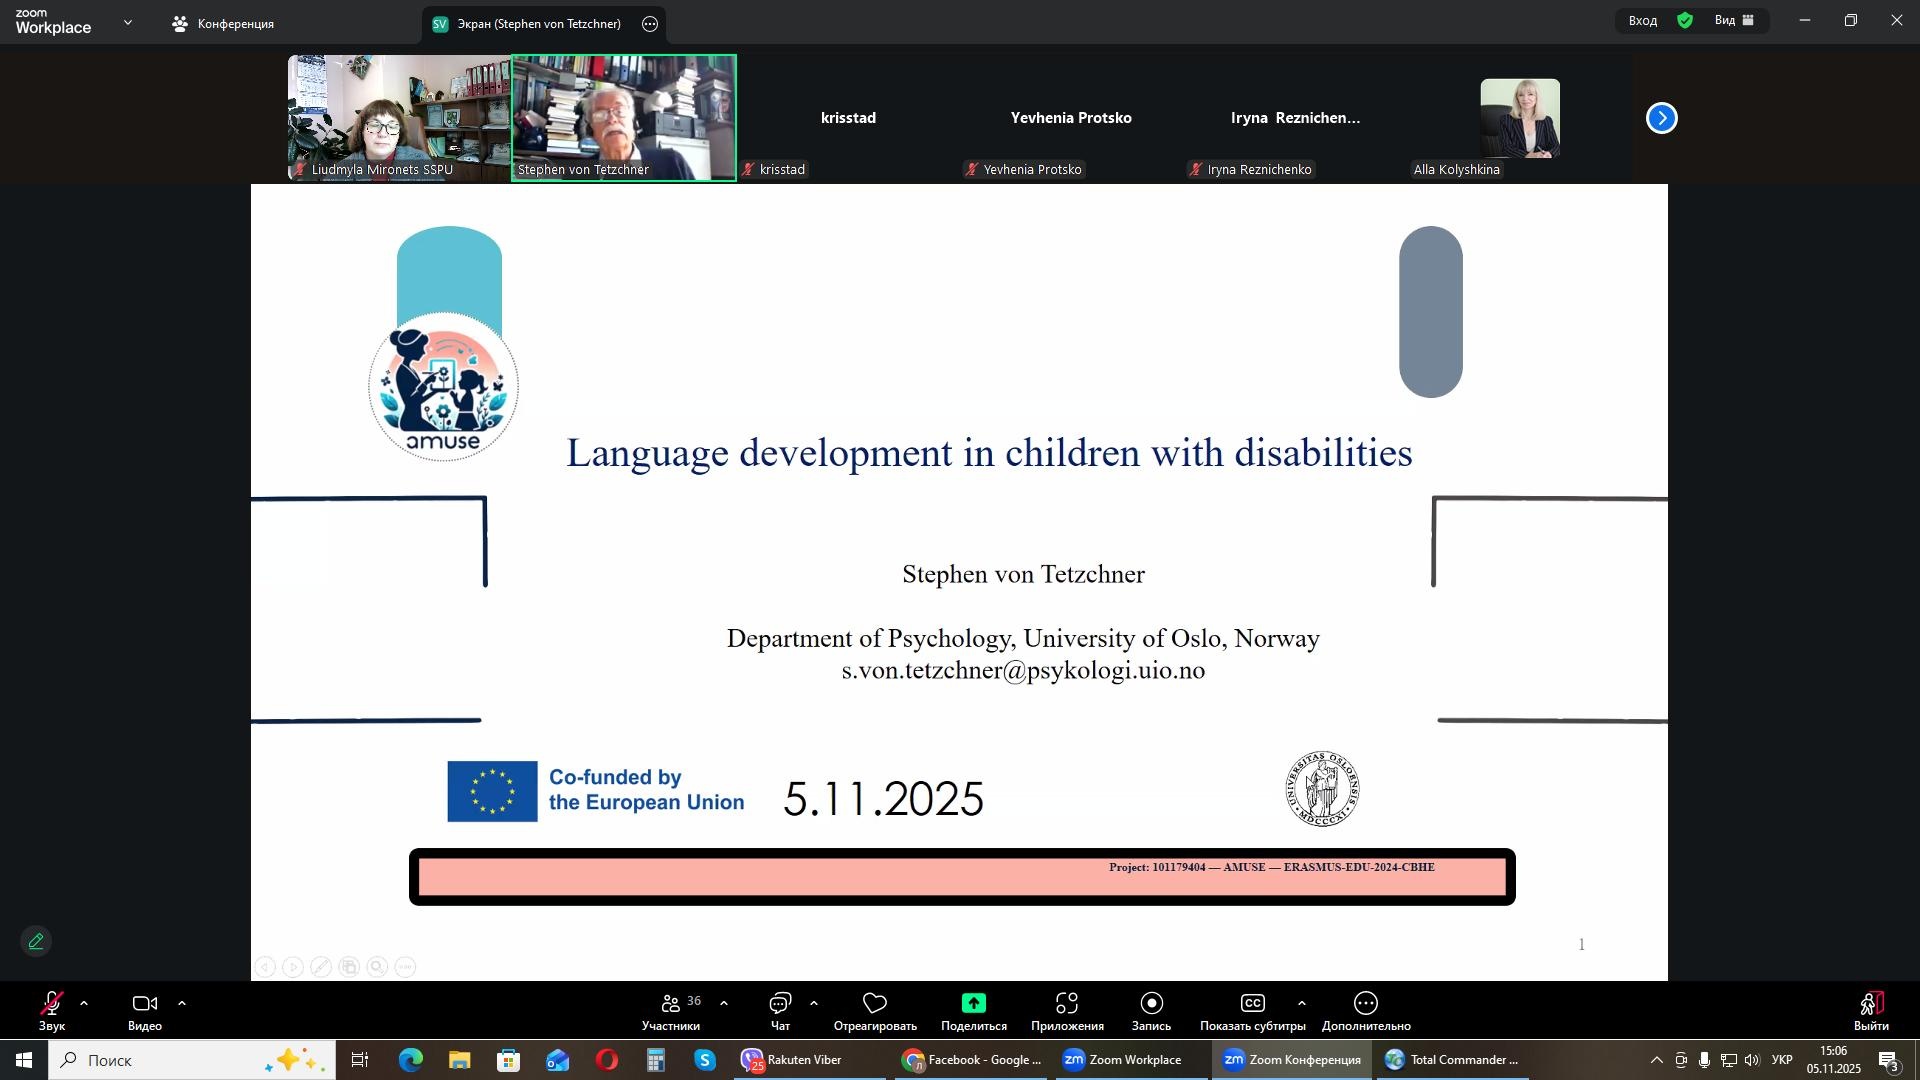Screen dimensions: 1920x1080
Task: Open the Приложения apps icon
Action: [x=1067, y=1004]
